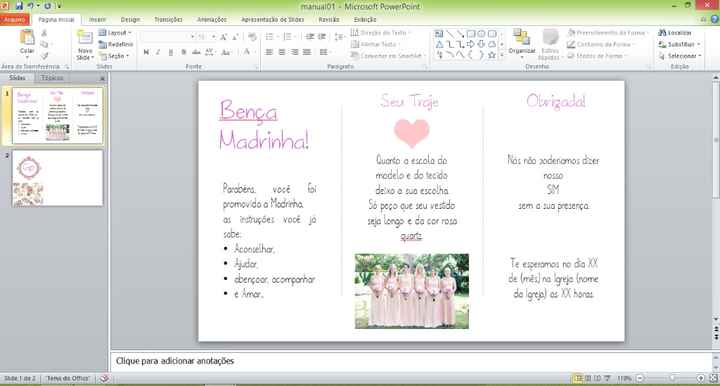Switch to the Inserir ribbon tab
The width and height of the screenshot is (720, 386).
tap(97, 20)
